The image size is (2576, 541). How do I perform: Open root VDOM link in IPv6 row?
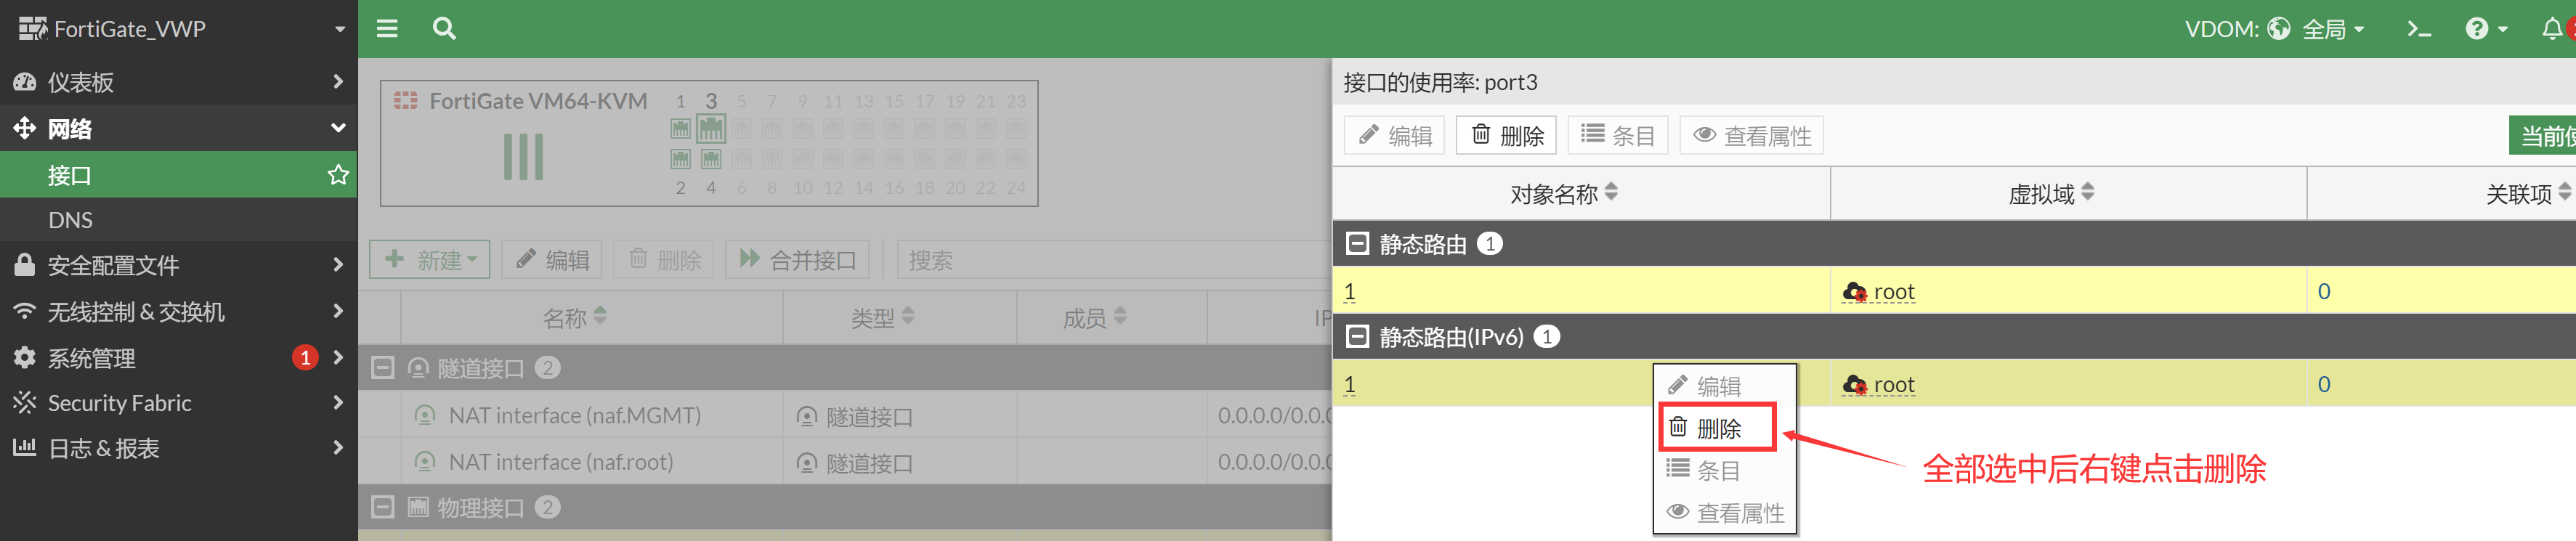pos(1879,384)
